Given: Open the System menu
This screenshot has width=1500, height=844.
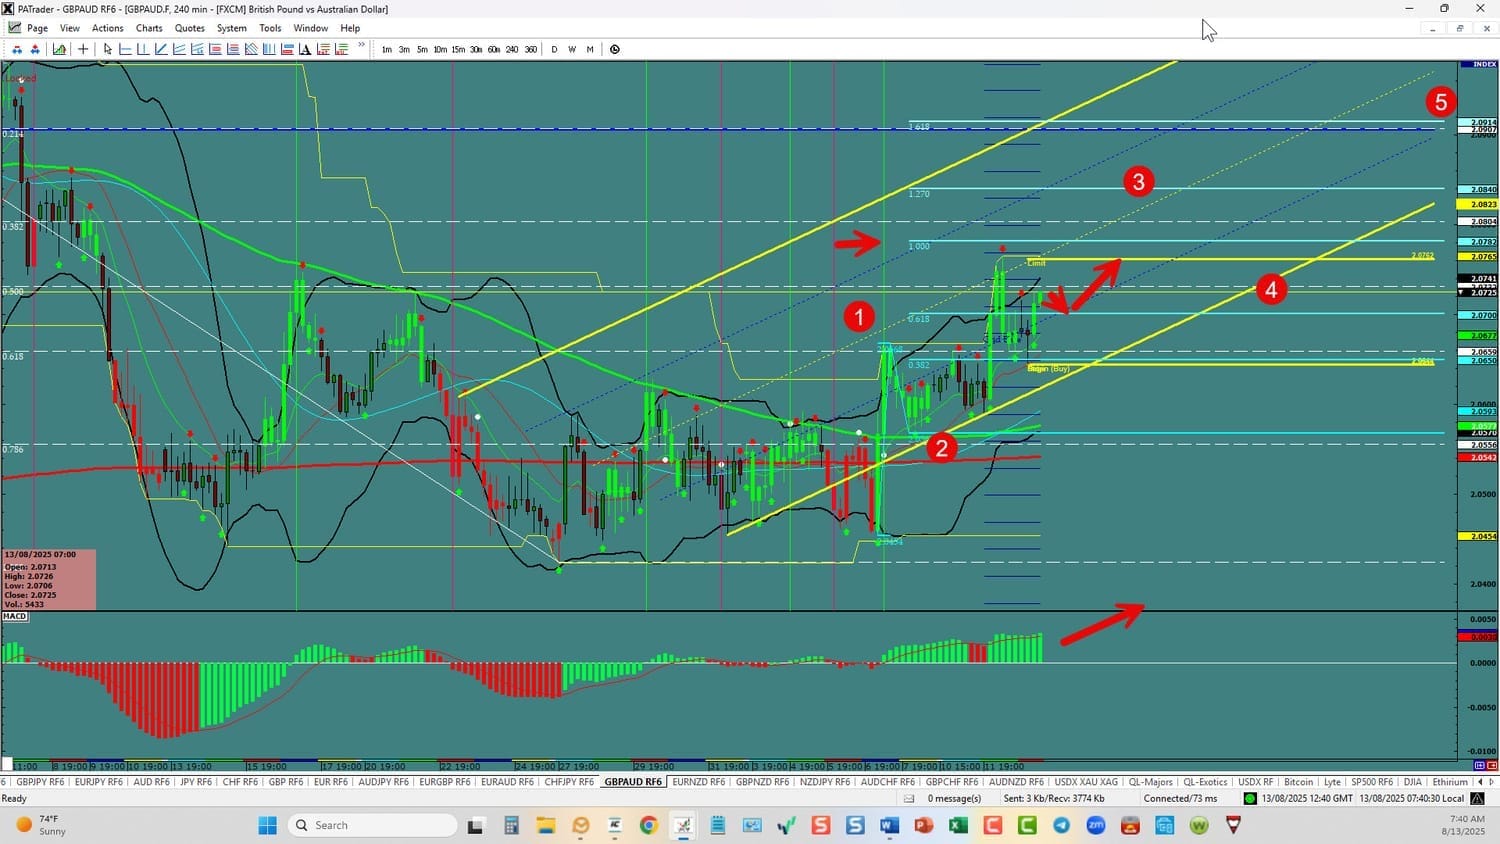Looking at the screenshot, I should pos(232,28).
